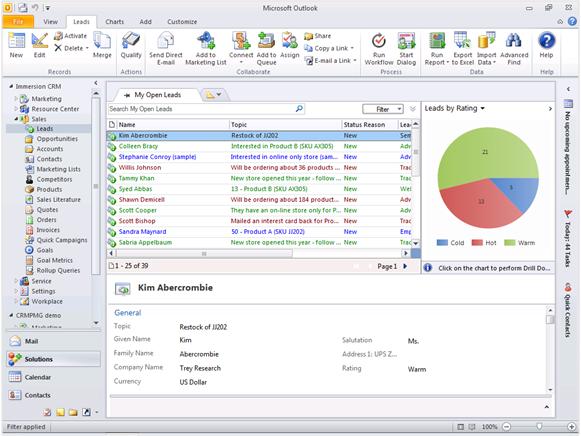The height and width of the screenshot is (436, 581).
Task: Run Workflow on selected lead
Action: click(379, 49)
